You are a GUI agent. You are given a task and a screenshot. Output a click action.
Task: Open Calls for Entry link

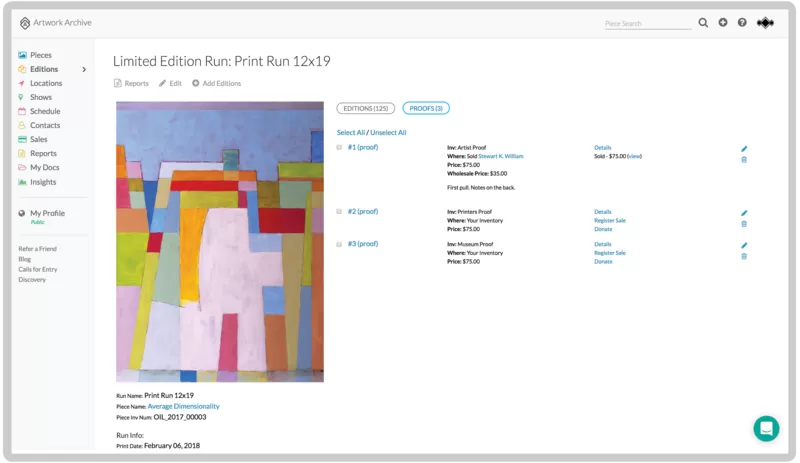pyautogui.click(x=38, y=270)
